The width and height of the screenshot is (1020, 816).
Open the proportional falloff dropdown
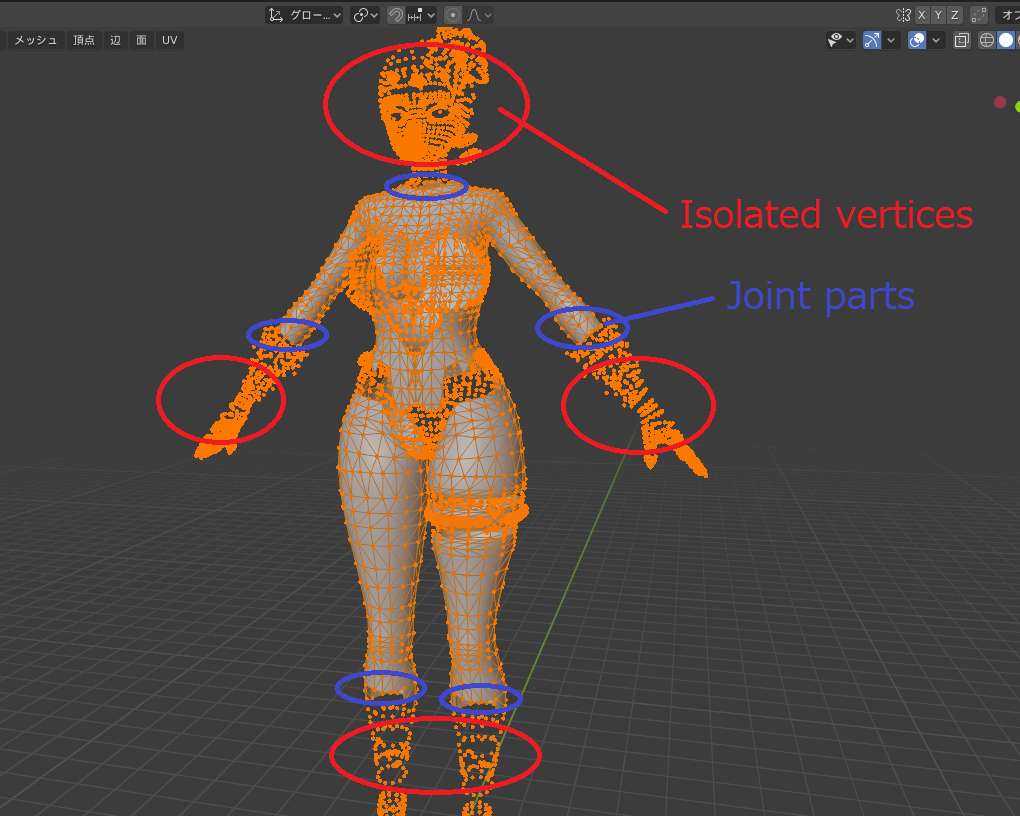click(x=479, y=15)
